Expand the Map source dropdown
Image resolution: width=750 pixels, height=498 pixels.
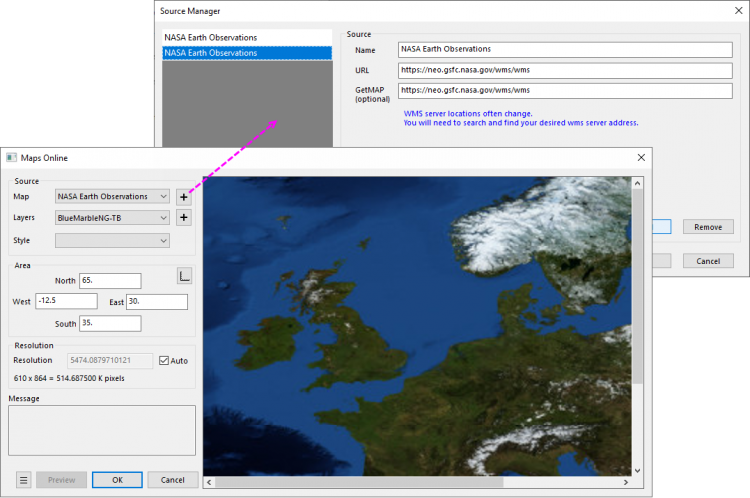(x=113, y=197)
